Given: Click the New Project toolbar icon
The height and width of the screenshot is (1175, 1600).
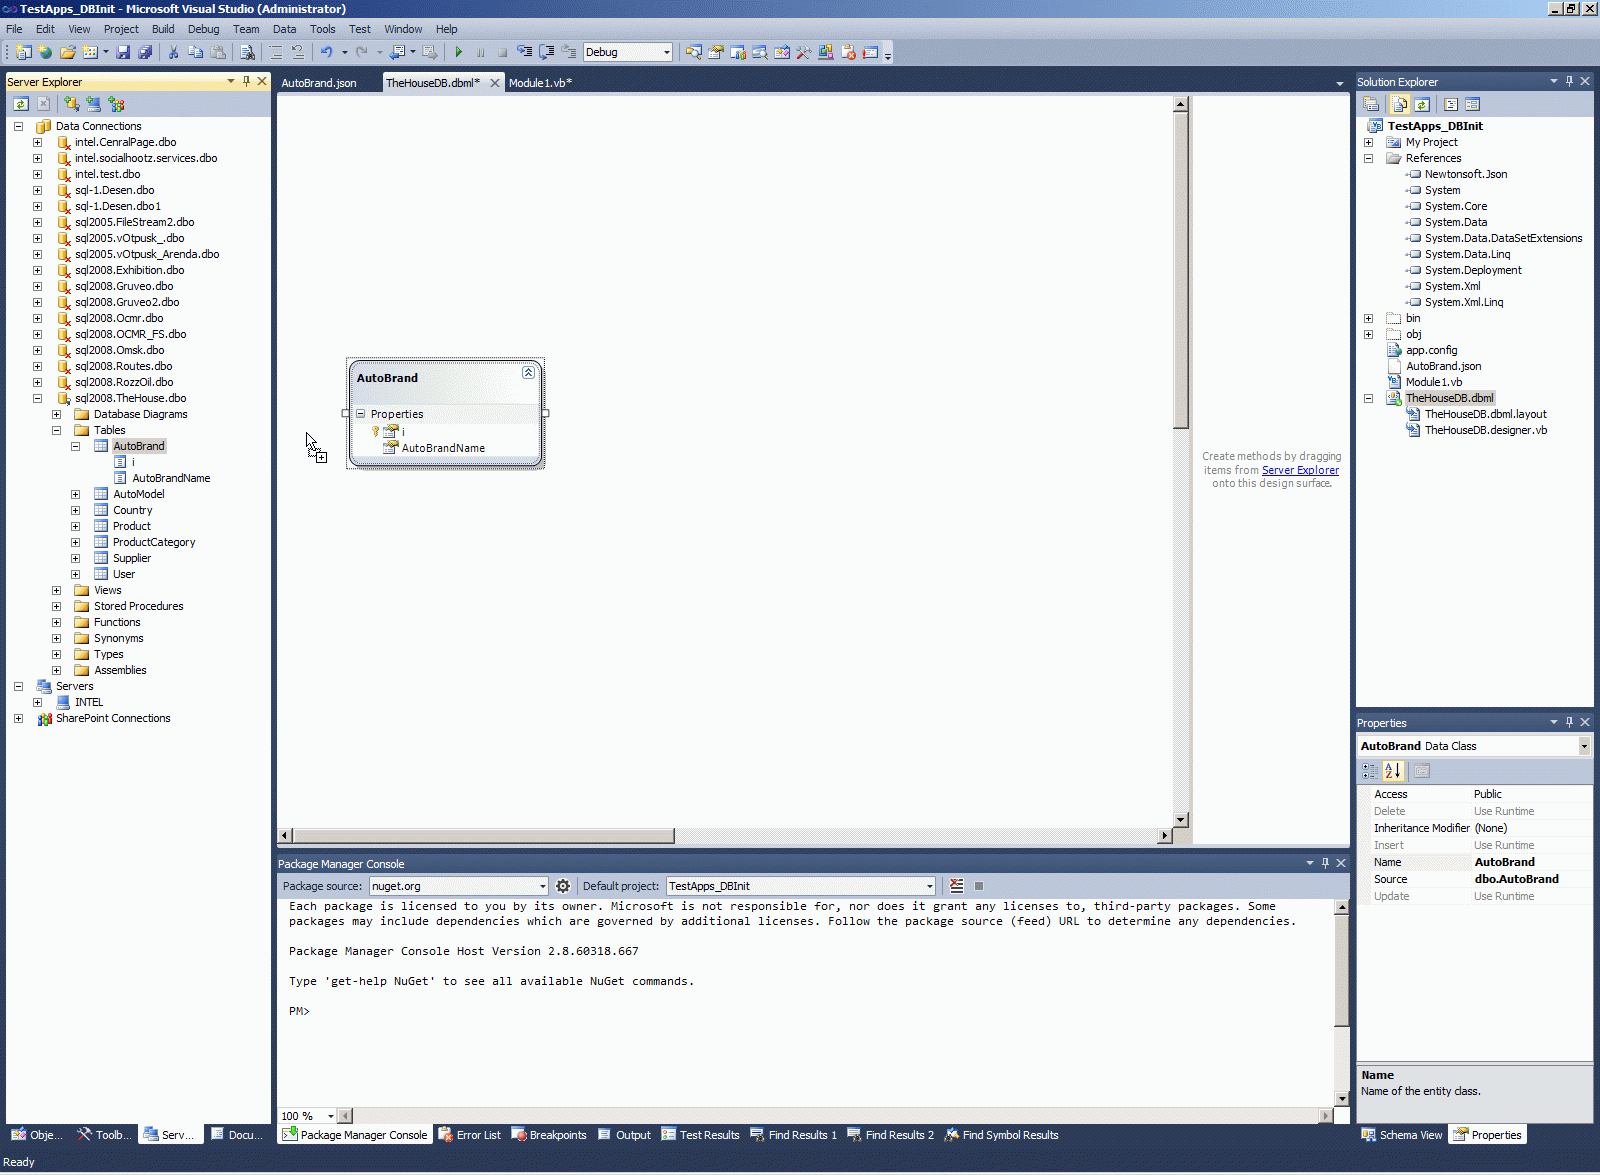Looking at the screenshot, I should point(23,52).
